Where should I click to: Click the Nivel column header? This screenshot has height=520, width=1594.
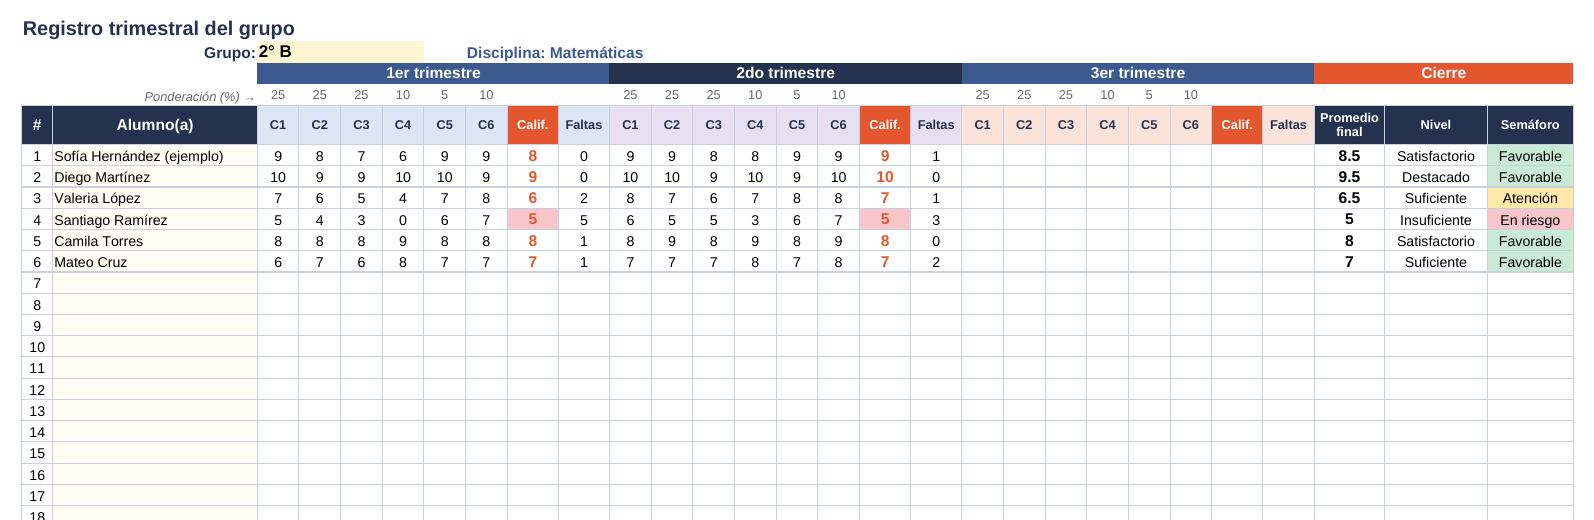[1435, 125]
